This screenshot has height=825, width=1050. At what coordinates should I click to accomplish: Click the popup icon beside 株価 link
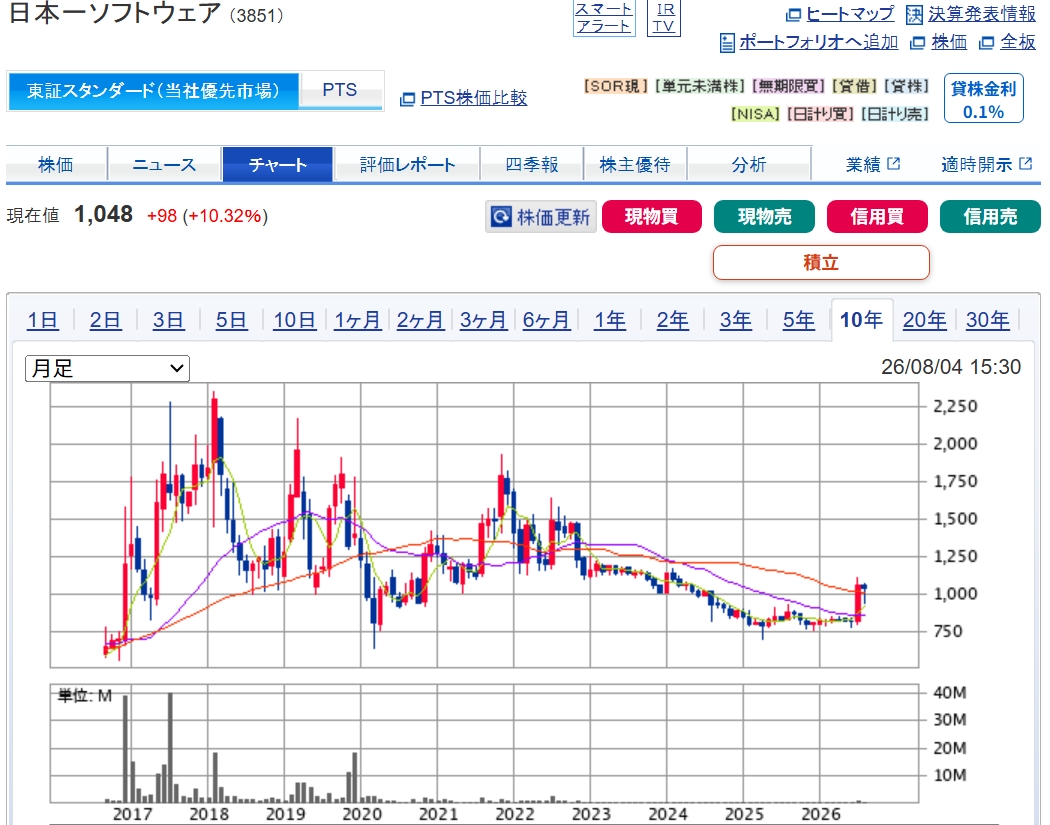(x=917, y=43)
